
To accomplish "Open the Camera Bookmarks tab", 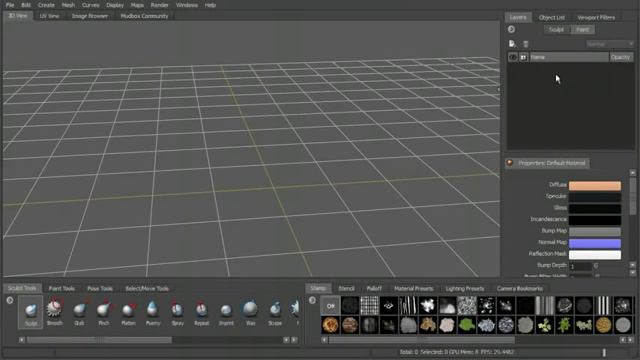I will [520, 289].
